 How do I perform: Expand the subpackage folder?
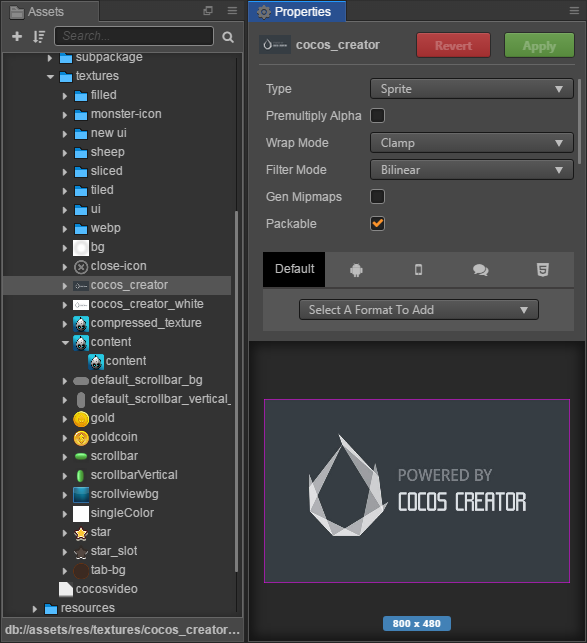click(x=50, y=58)
